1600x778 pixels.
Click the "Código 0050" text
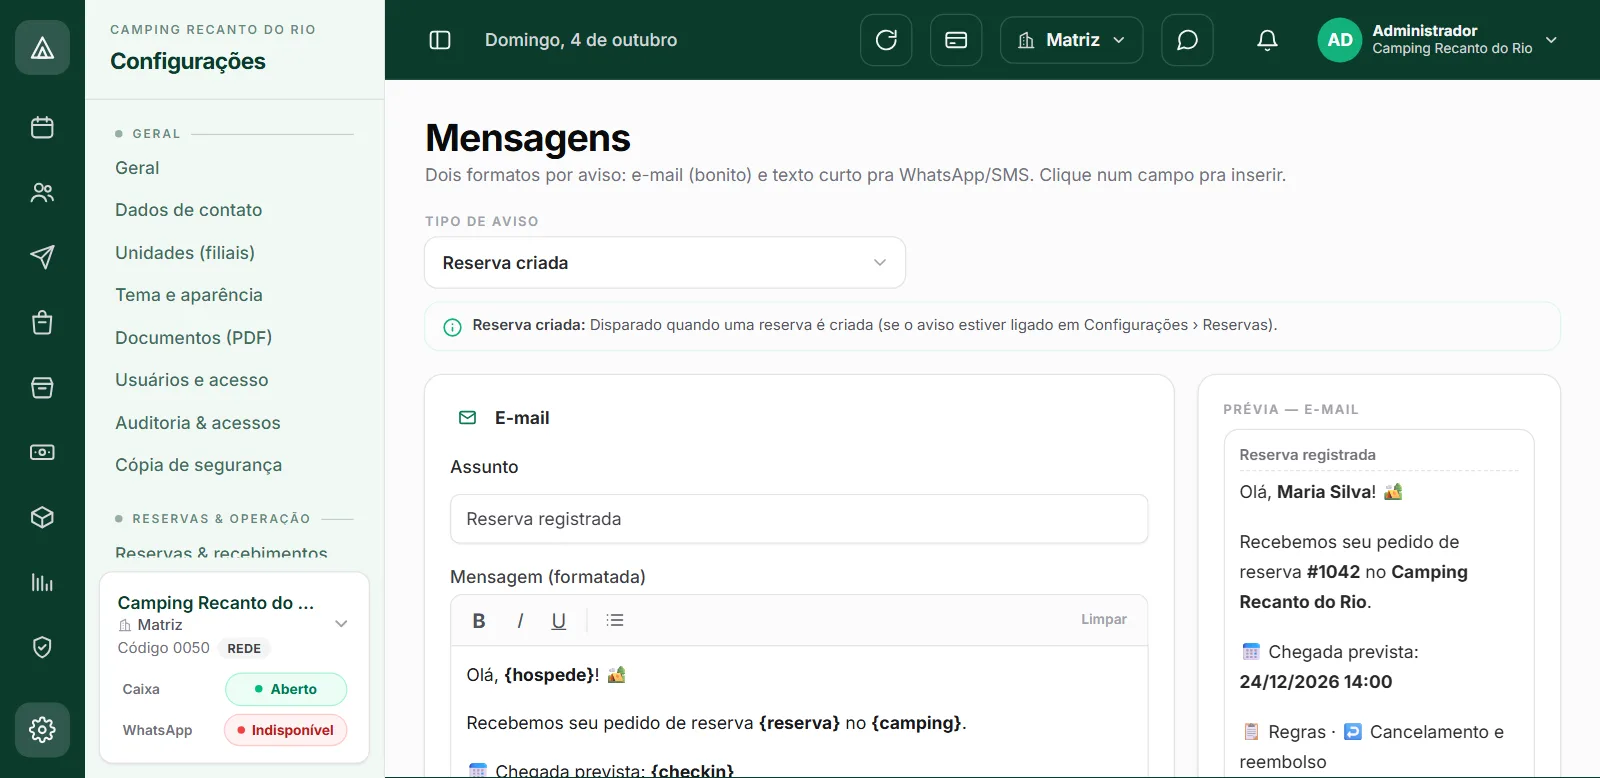tap(164, 648)
